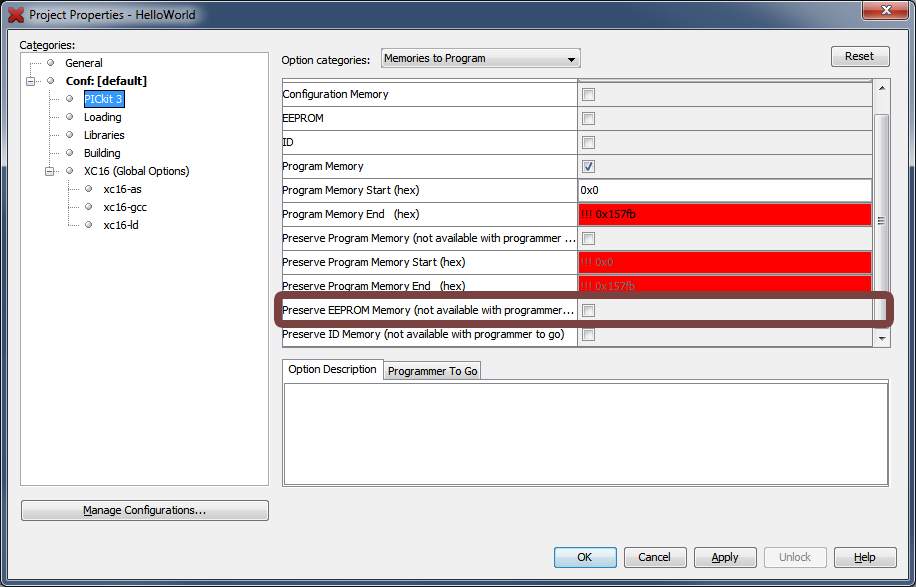Image resolution: width=916 pixels, height=587 pixels.
Task: Open the Option categories dropdown
Action: click(x=480, y=59)
